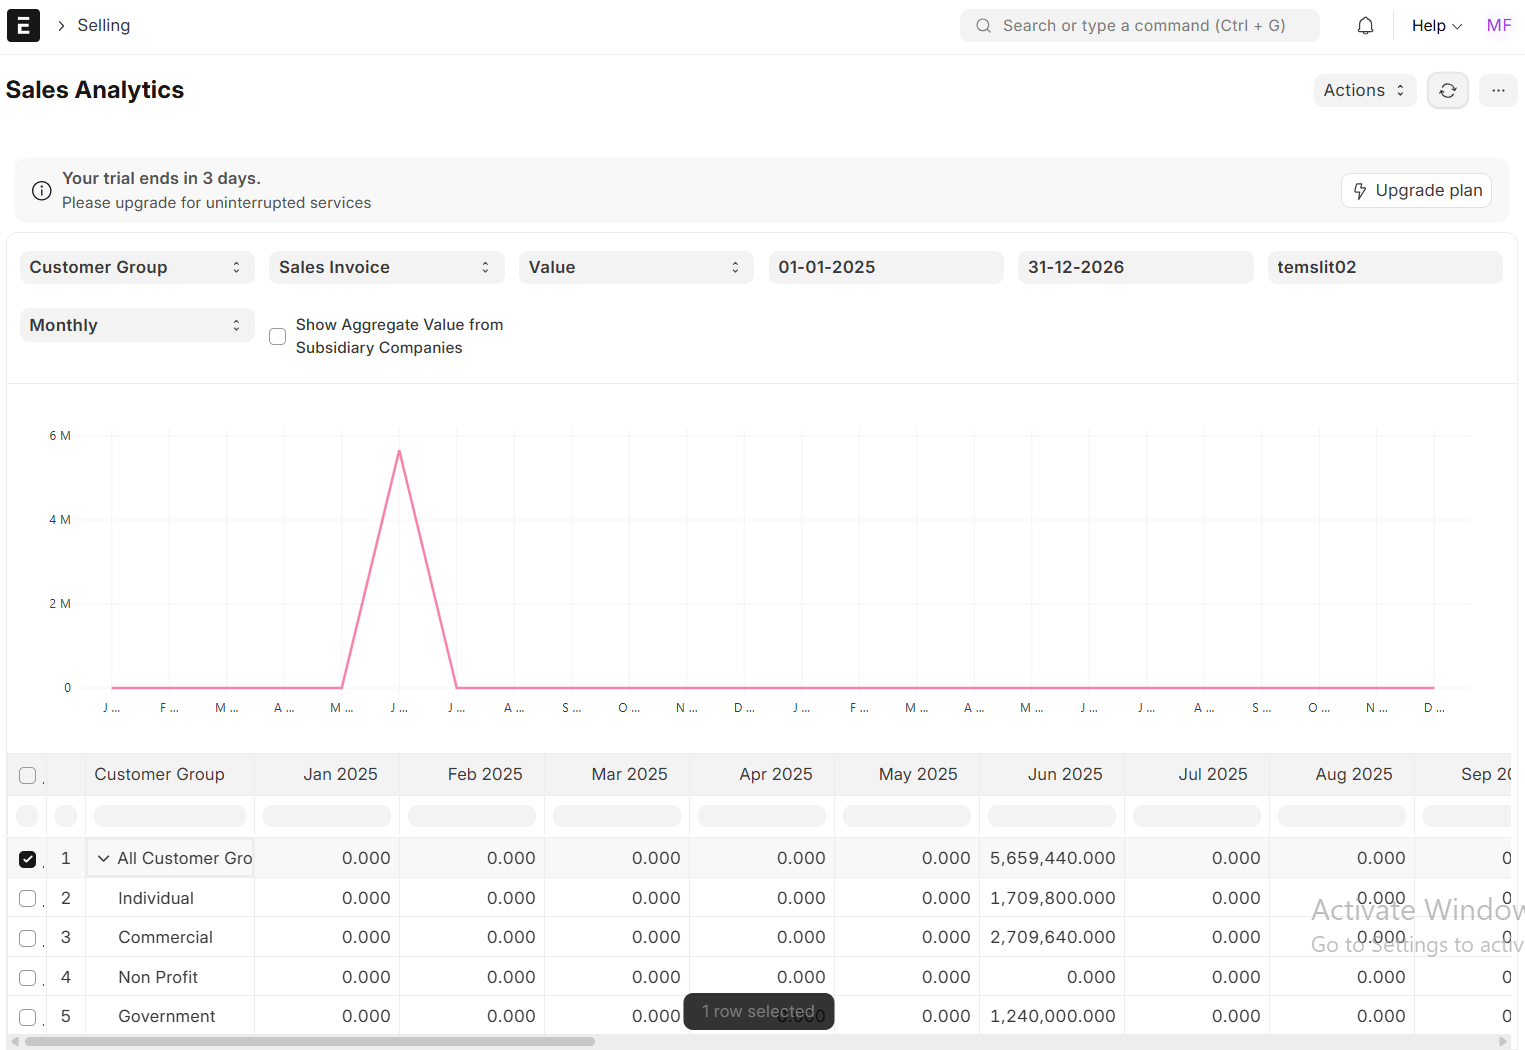Edit the to date 31-12-2026 field
The width and height of the screenshot is (1525, 1050).
tap(1135, 268)
